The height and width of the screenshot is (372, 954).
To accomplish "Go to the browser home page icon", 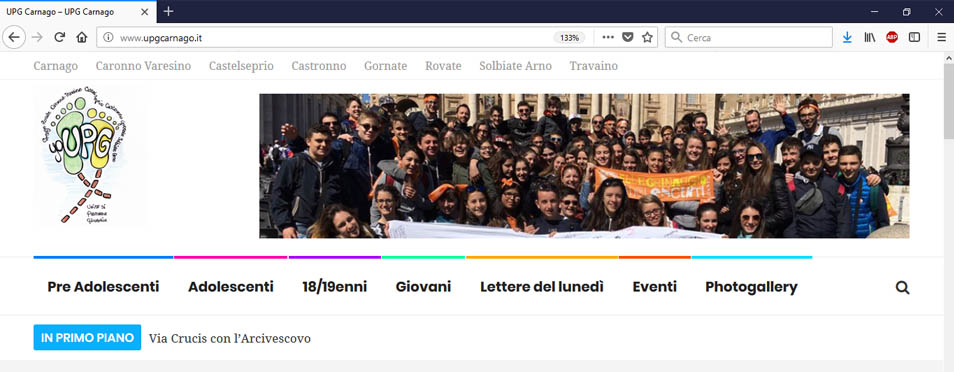I will 82,37.
